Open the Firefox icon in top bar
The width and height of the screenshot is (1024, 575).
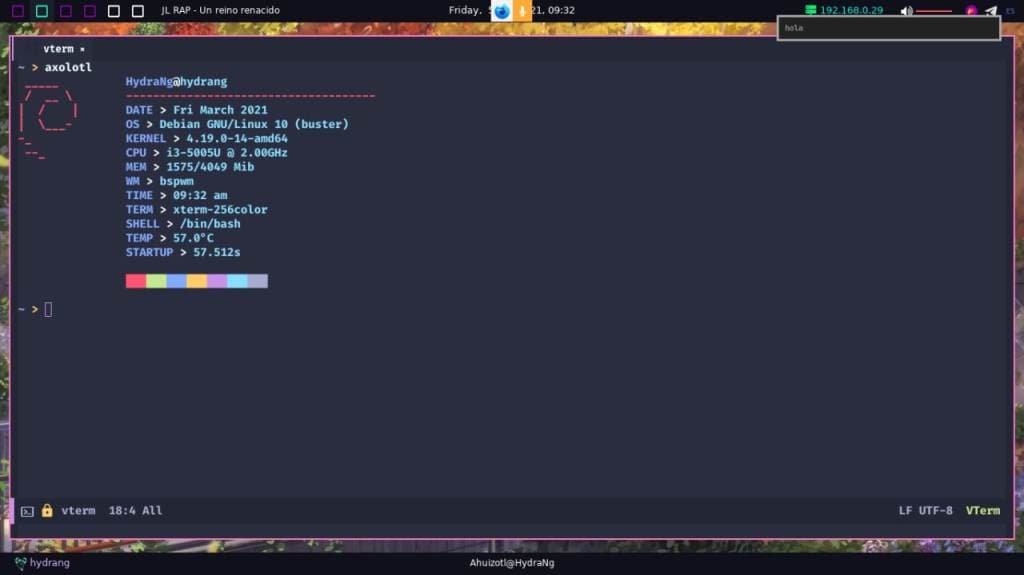[502, 11]
